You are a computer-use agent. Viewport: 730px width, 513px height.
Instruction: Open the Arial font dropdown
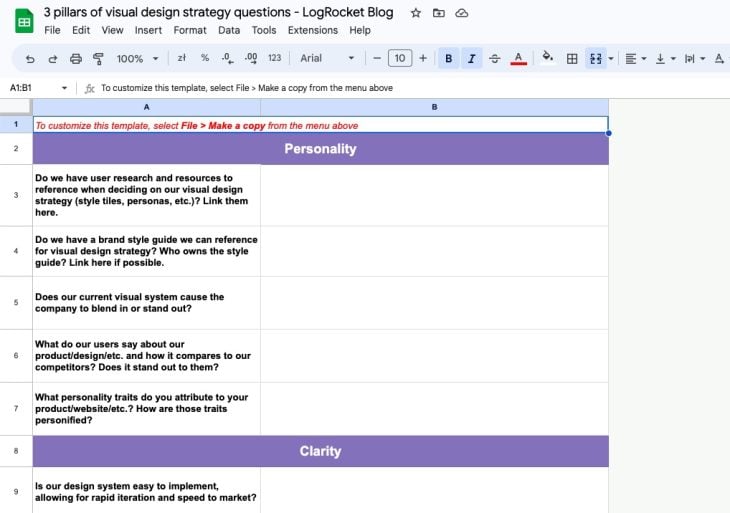[327, 58]
